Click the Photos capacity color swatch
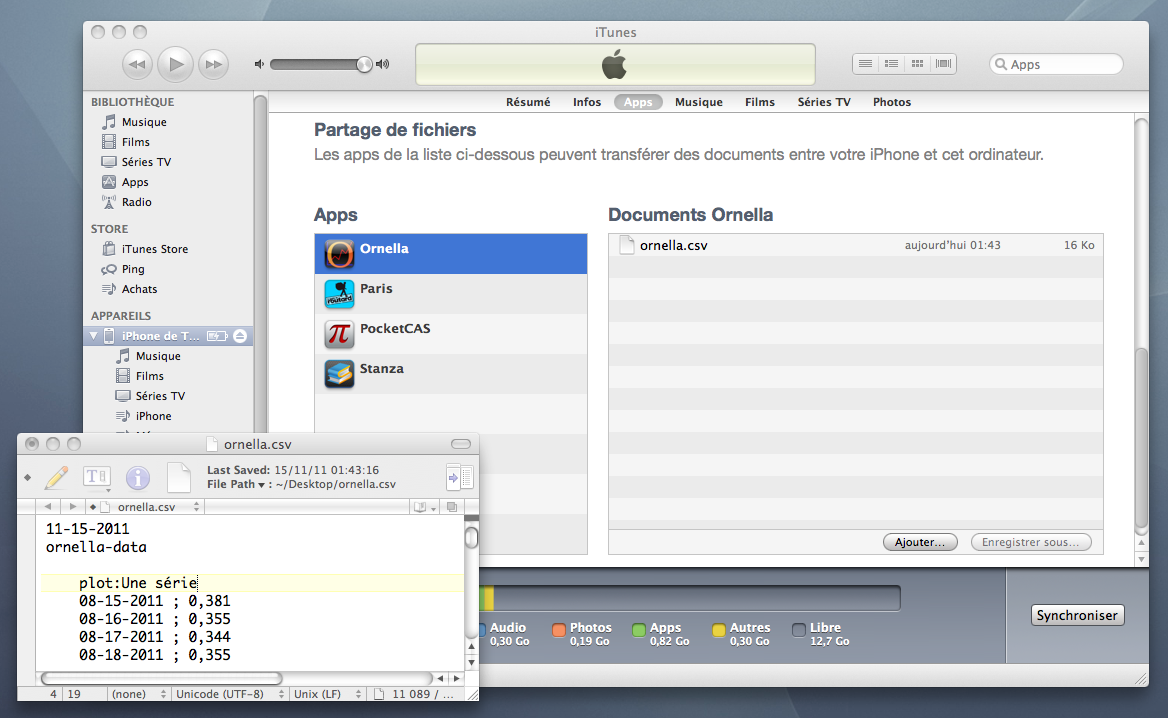Image resolution: width=1168 pixels, height=718 pixels. (x=559, y=630)
